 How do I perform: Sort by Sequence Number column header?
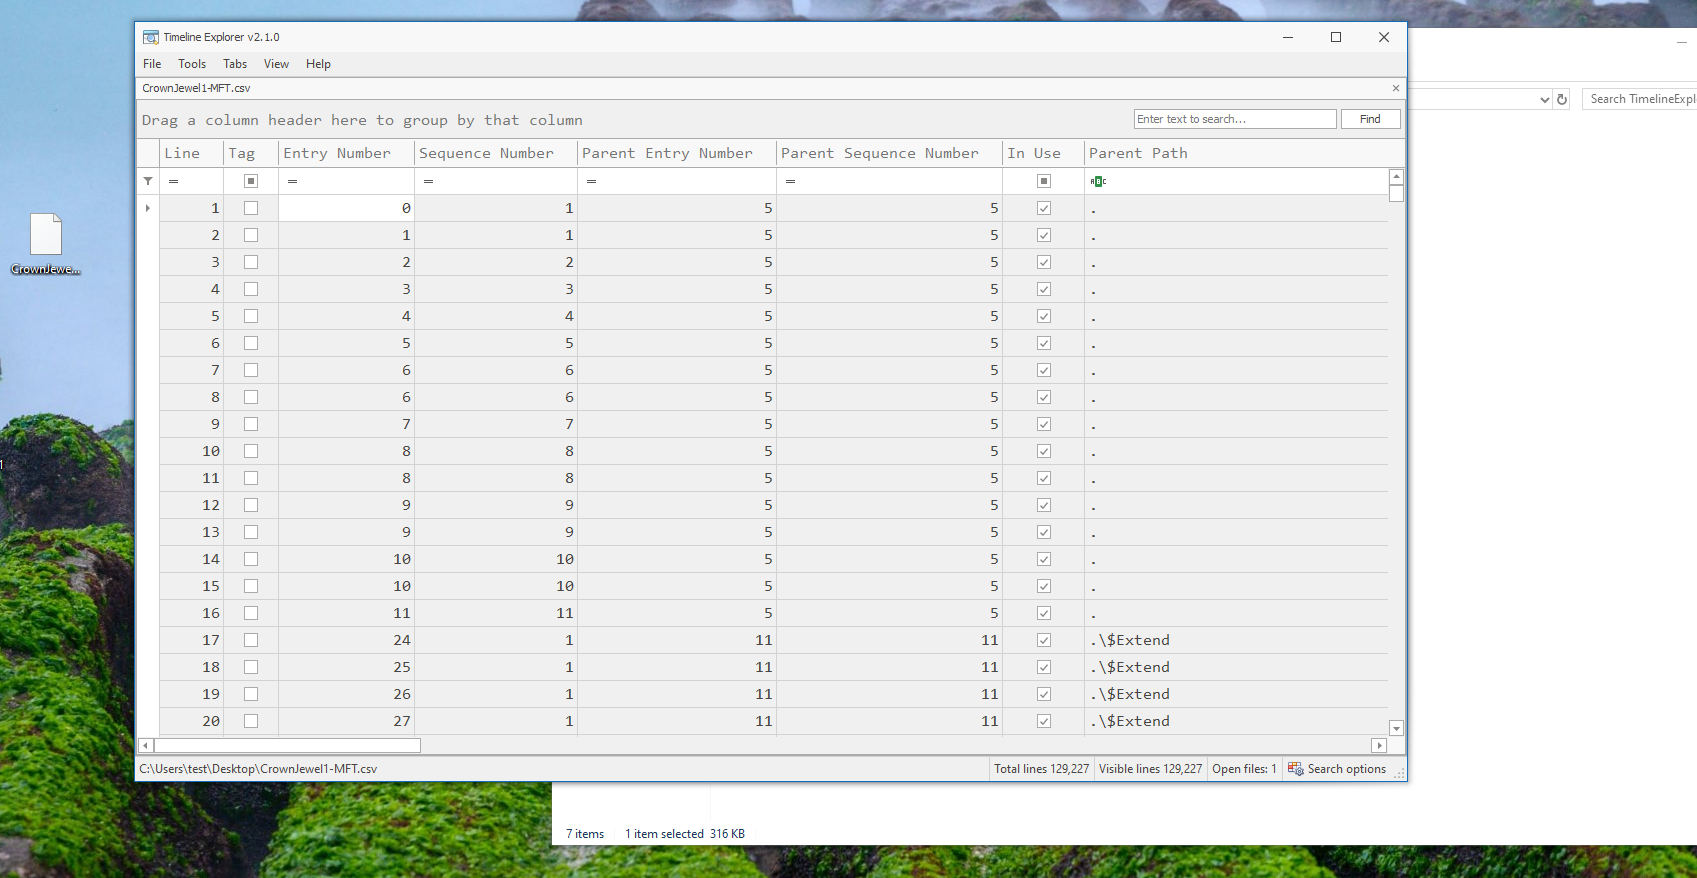click(496, 153)
